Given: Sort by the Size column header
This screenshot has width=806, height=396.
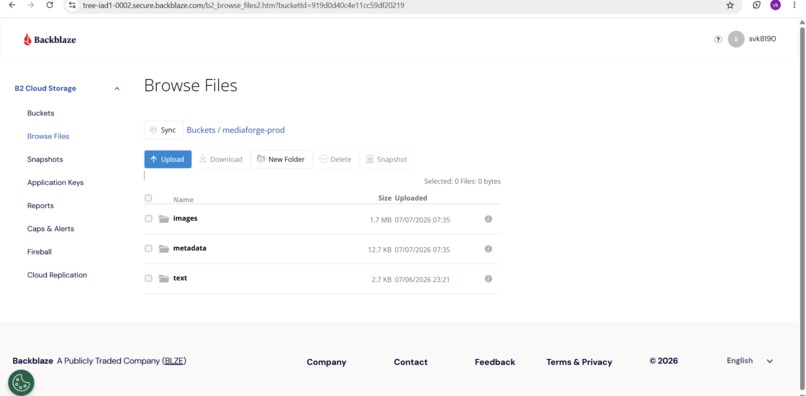Looking at the screenshot, I should (385, 198).
